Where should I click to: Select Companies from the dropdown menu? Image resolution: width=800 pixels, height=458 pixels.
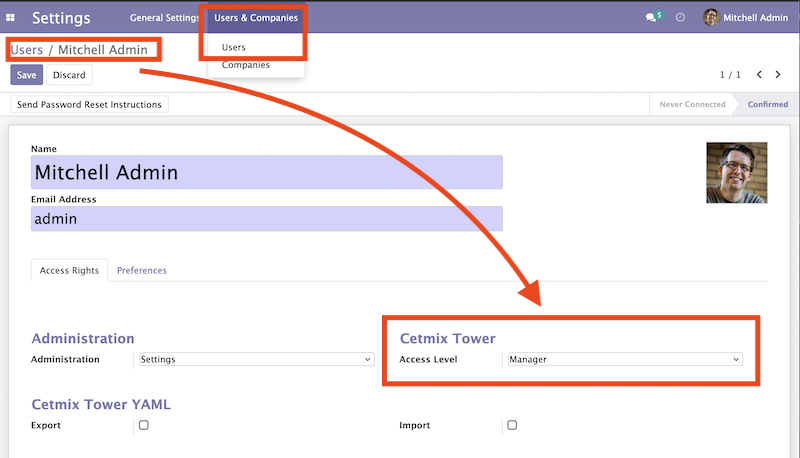coord(246,65)
